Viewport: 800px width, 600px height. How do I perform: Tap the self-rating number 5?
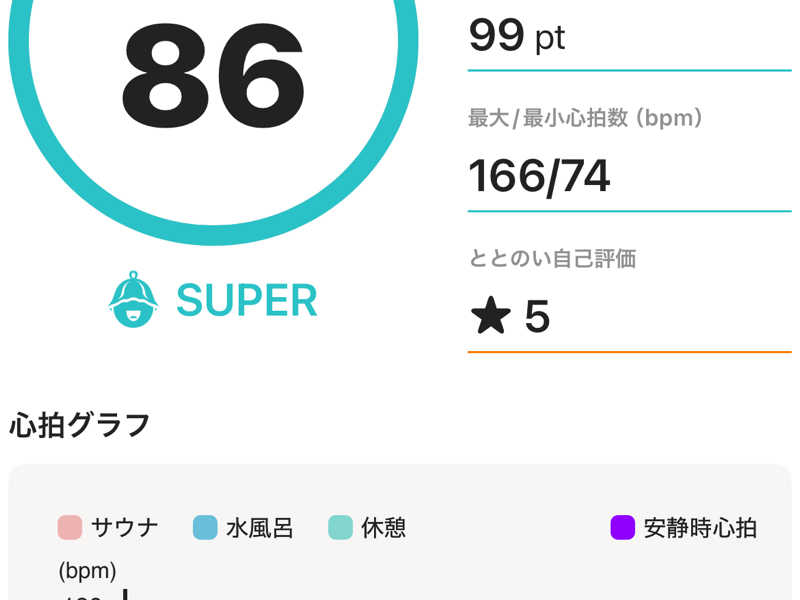(537, 316)
